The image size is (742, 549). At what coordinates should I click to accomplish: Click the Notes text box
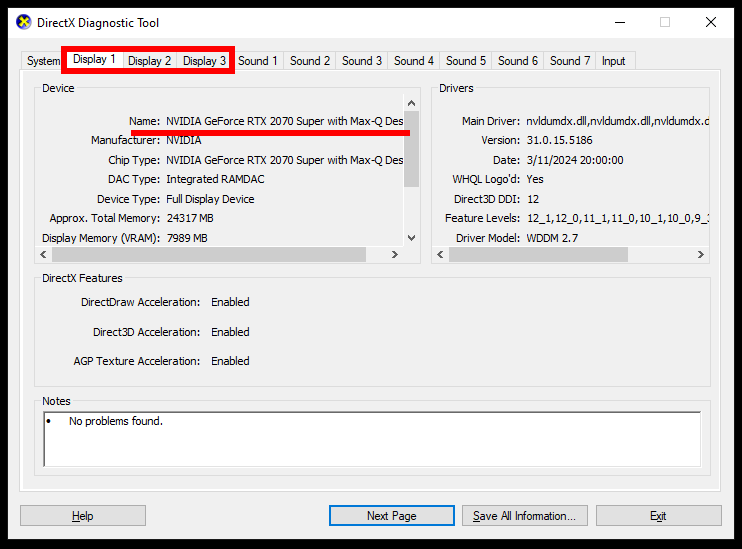[372, 439]
